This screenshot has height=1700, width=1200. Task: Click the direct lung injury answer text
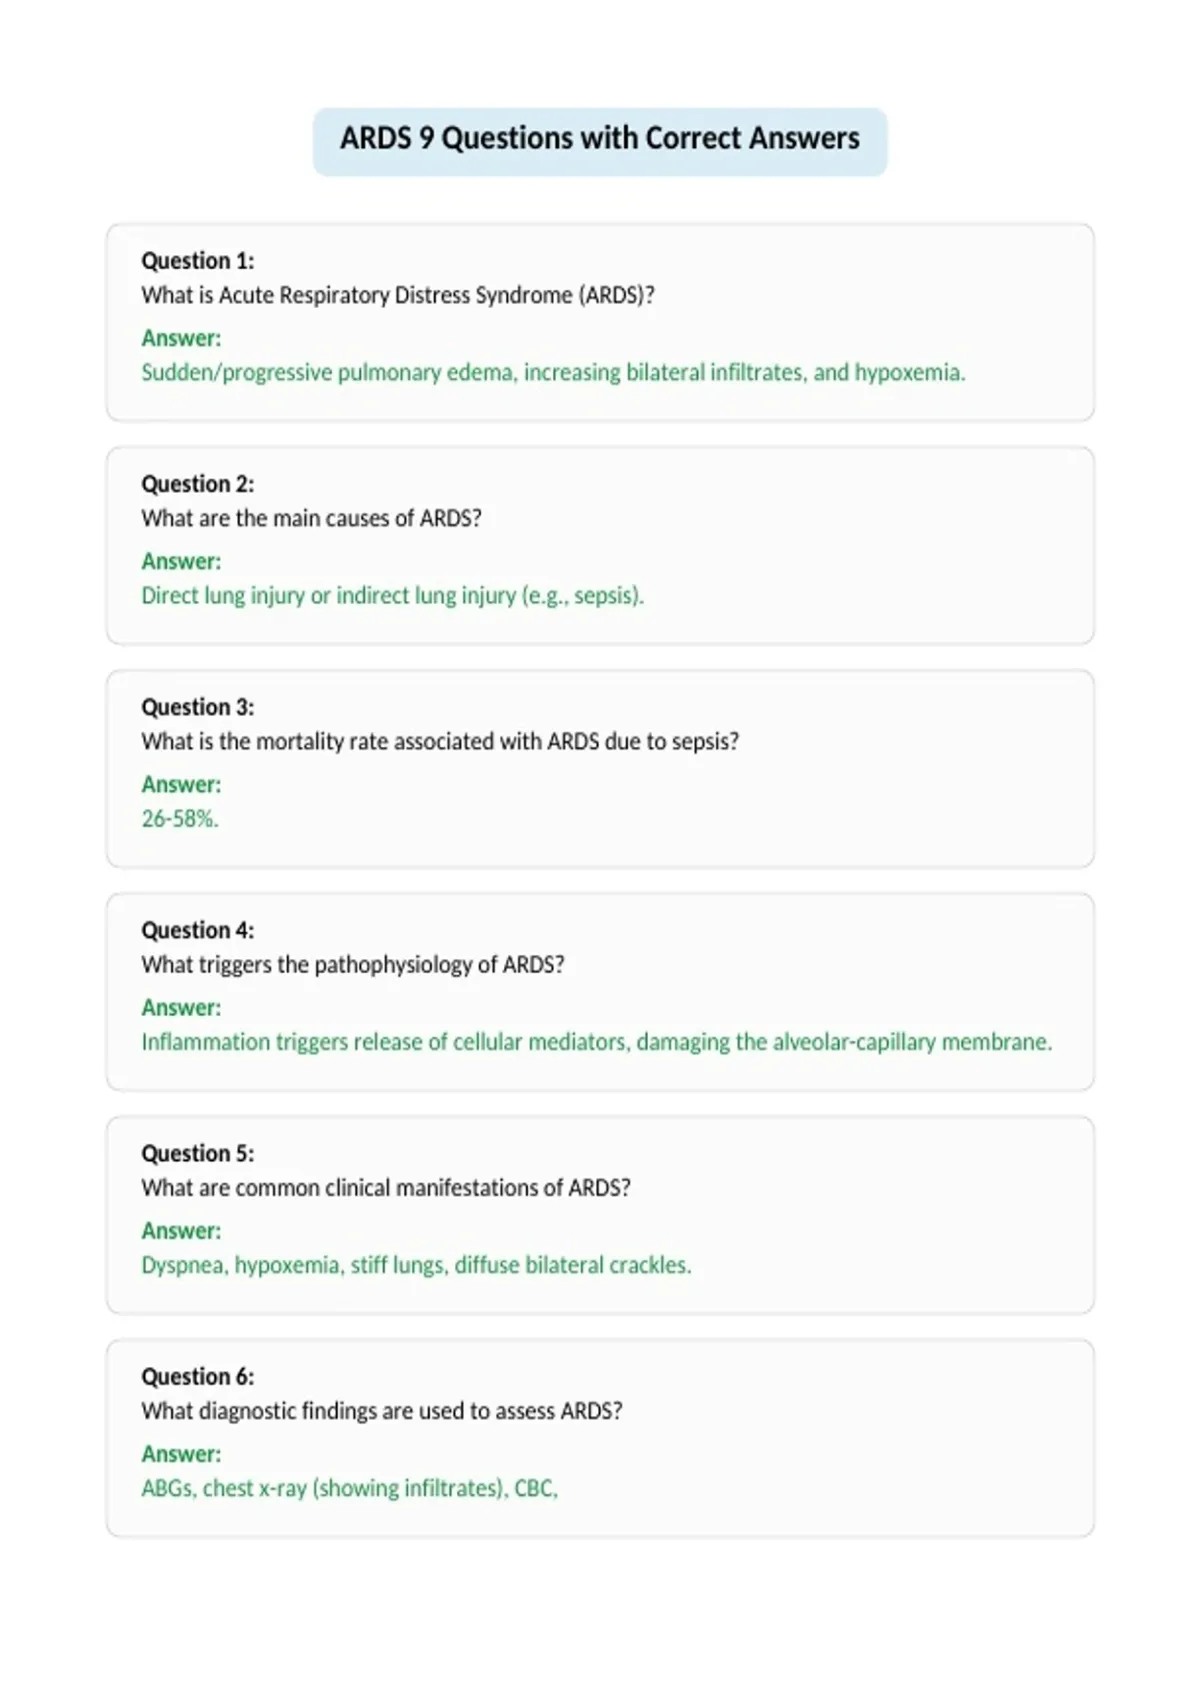(x=392, y=596)
